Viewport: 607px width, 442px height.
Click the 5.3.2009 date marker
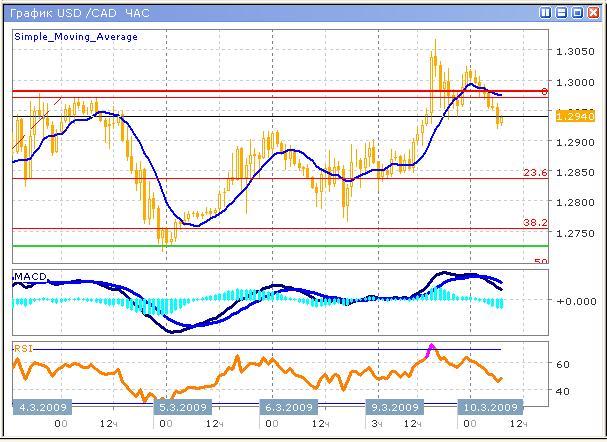(182, 407)
